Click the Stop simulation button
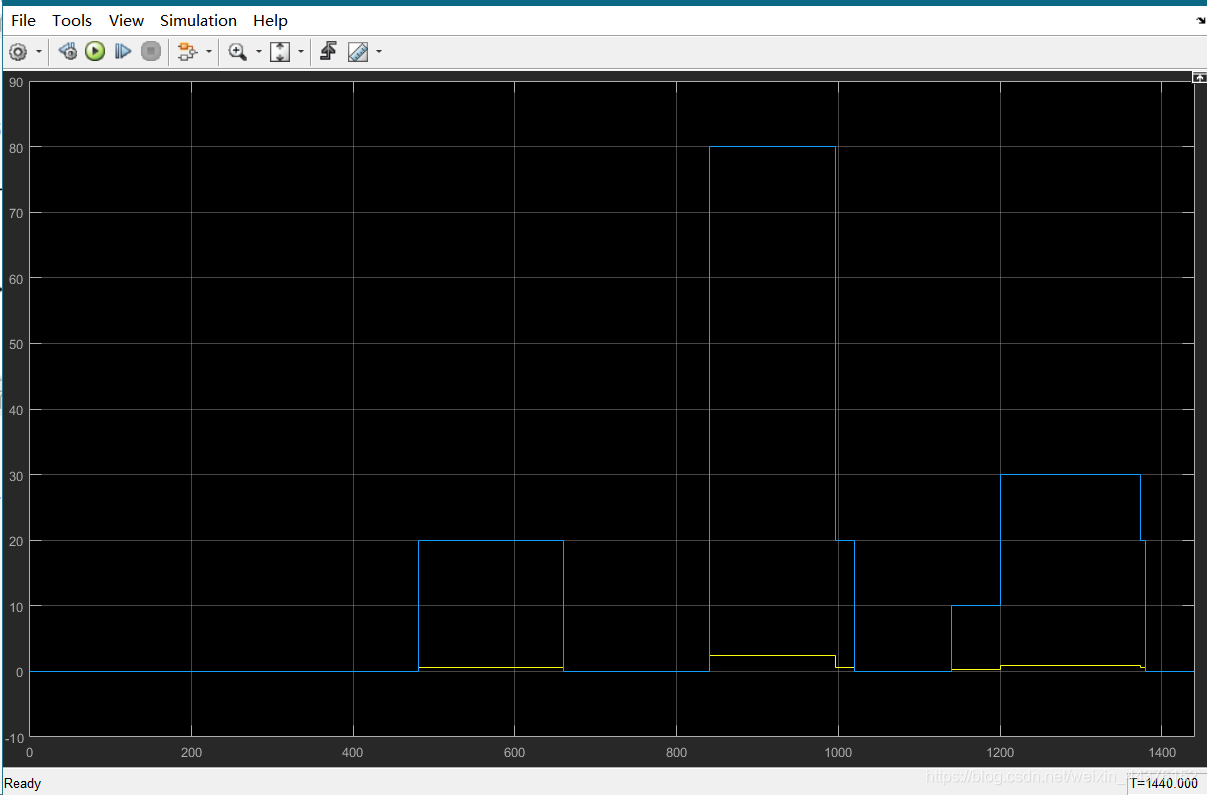This screenshot has height=795, width=1207. point(151,51)
